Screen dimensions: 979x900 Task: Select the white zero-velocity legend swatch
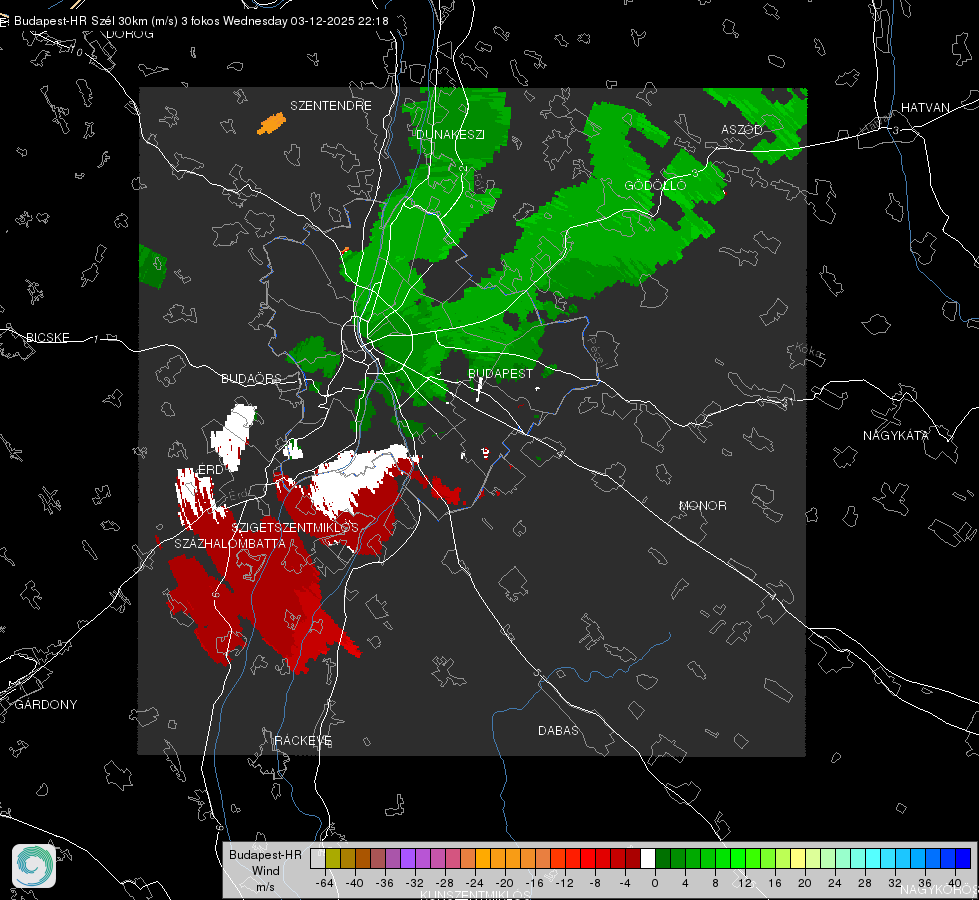tap(648, 858)
